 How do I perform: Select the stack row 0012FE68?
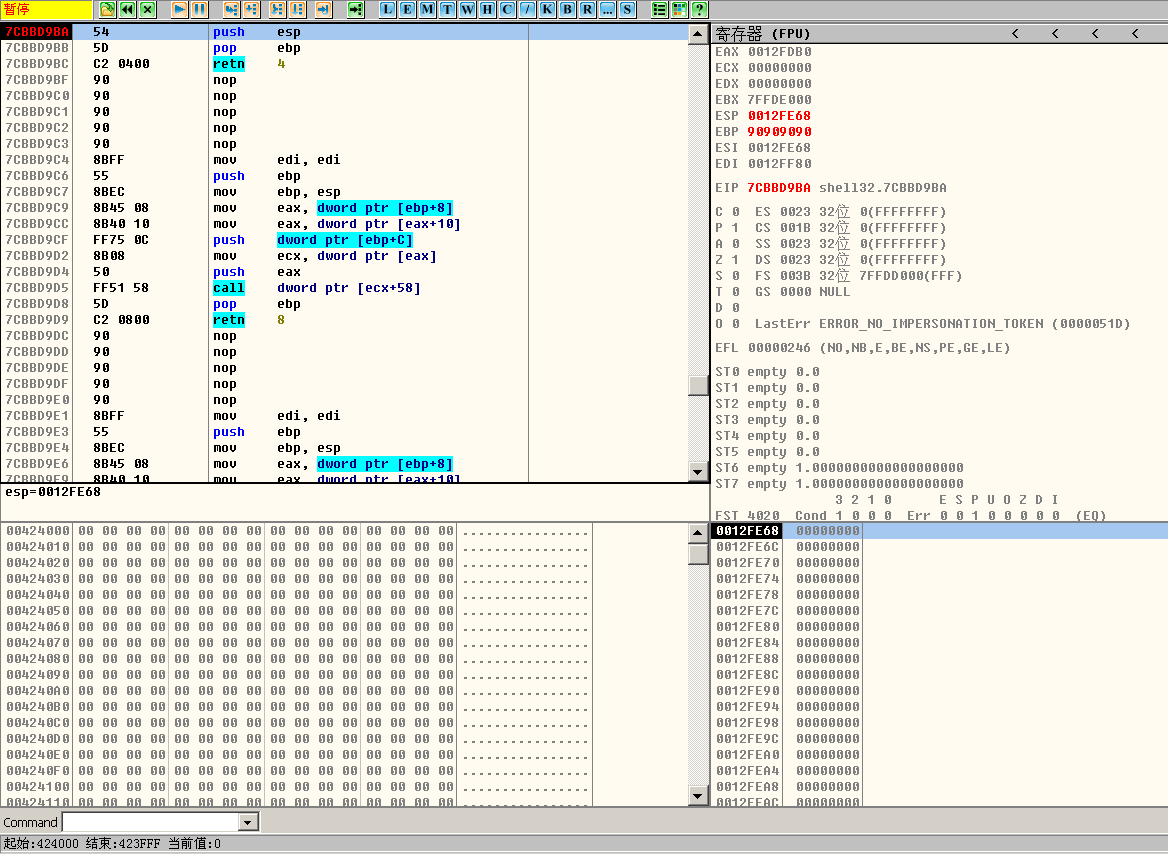click(745, 531)
